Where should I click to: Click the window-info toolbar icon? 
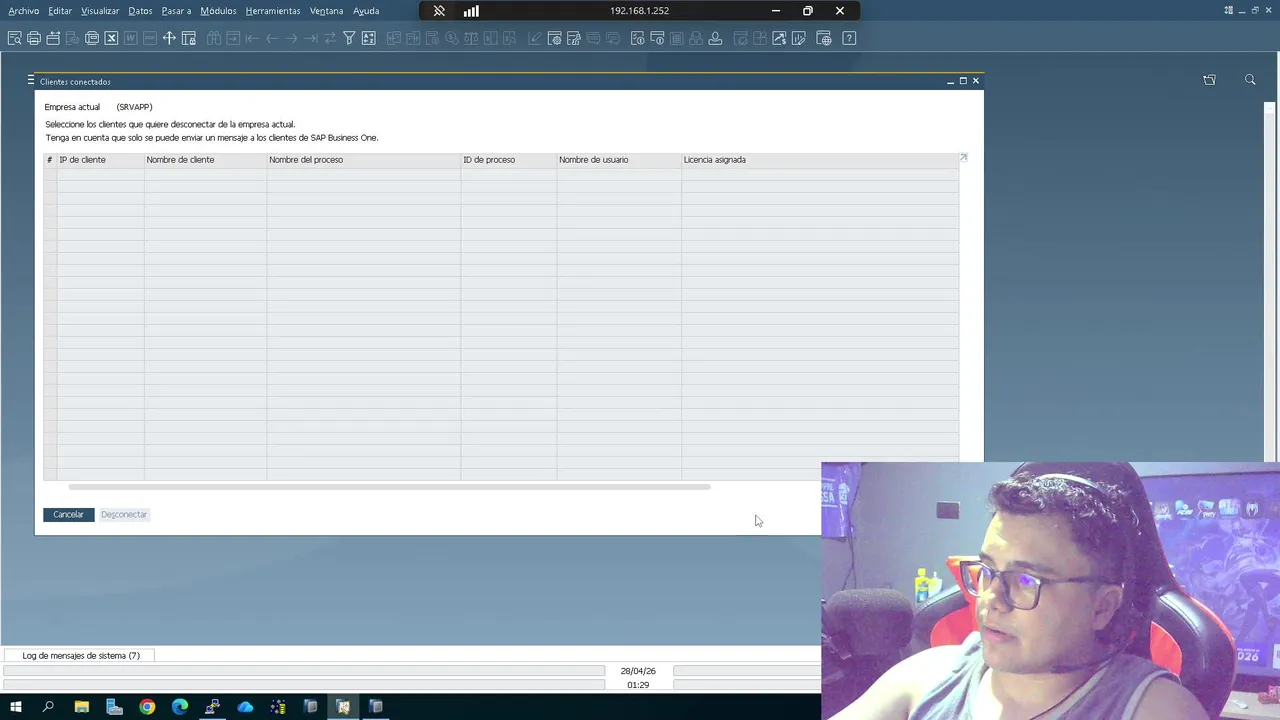pos(657,38)
